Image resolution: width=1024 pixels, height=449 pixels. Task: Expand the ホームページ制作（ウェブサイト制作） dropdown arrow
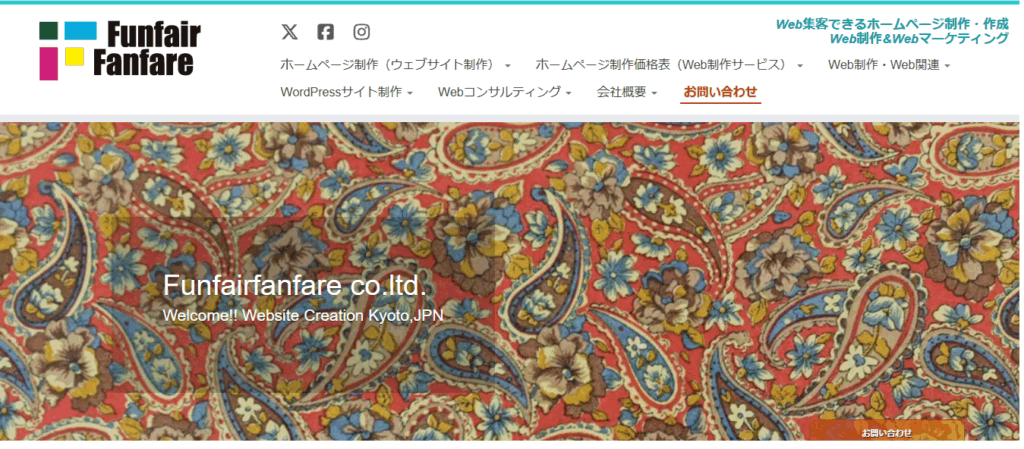pyautogui.click(x=508, y=66)
